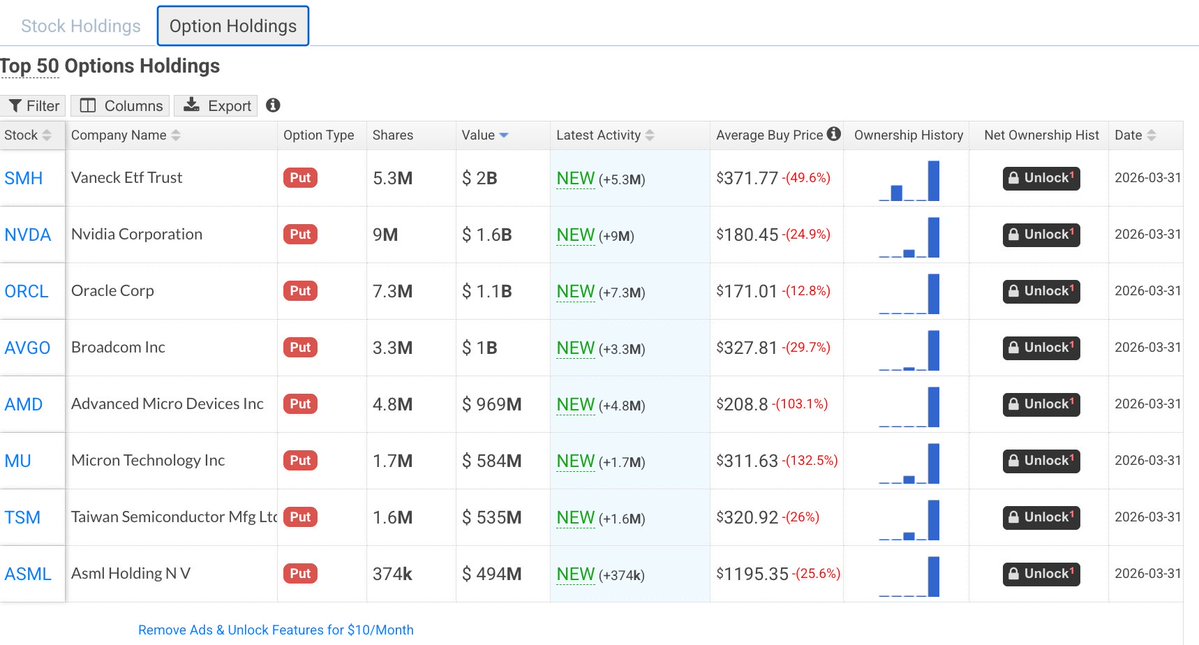Select the Nvidia Corporation company name

pos(137,234)
